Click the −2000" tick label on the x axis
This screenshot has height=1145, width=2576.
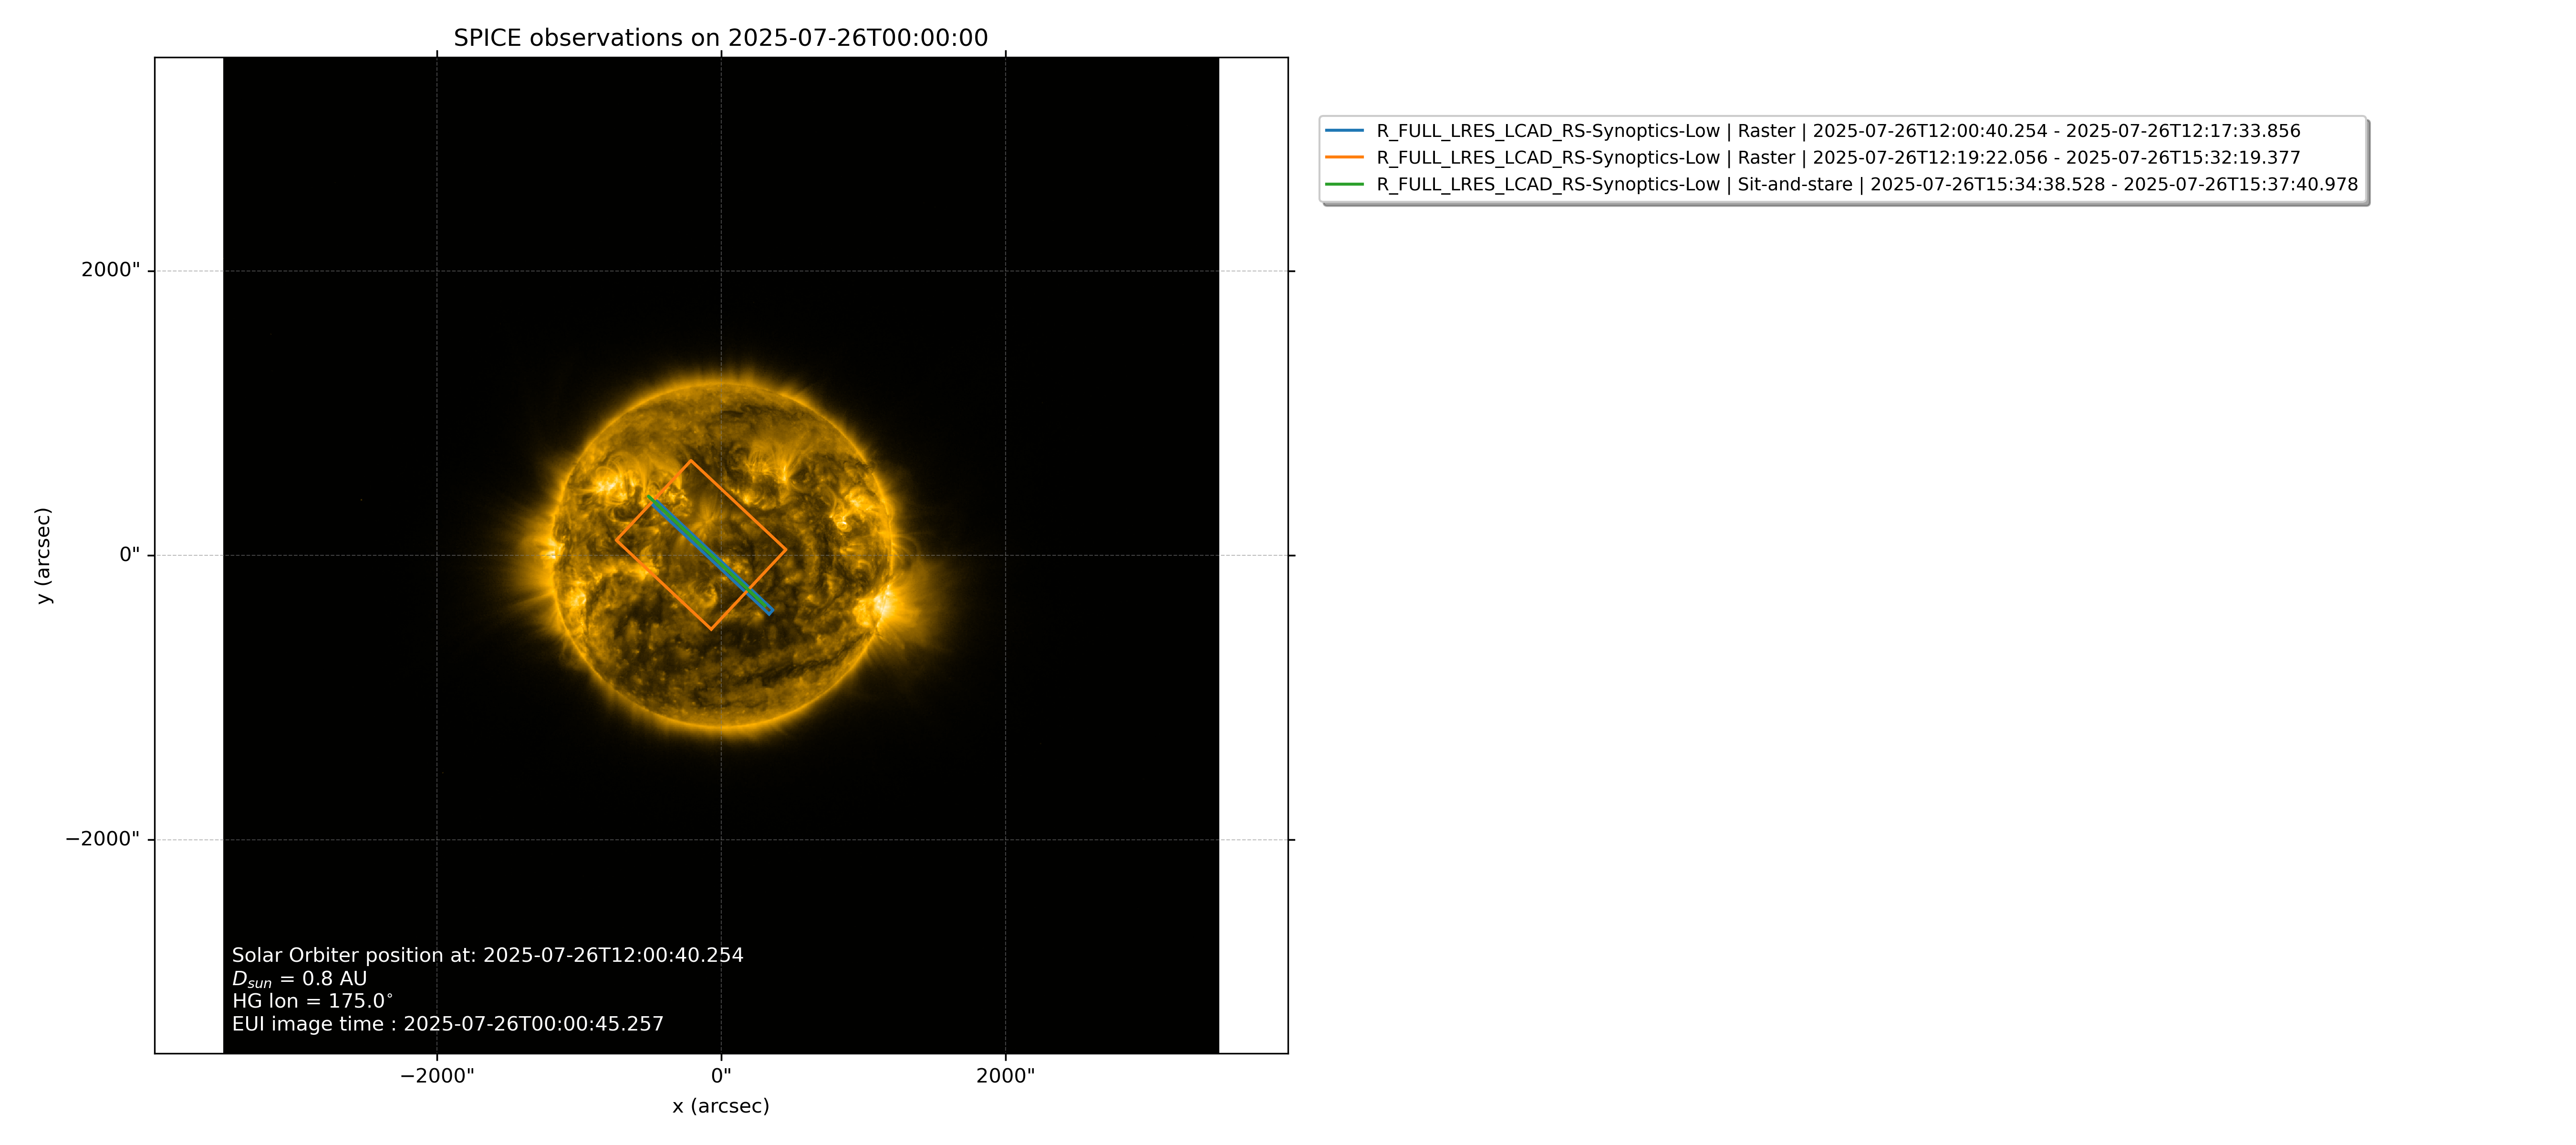(x=437, y=1076)
